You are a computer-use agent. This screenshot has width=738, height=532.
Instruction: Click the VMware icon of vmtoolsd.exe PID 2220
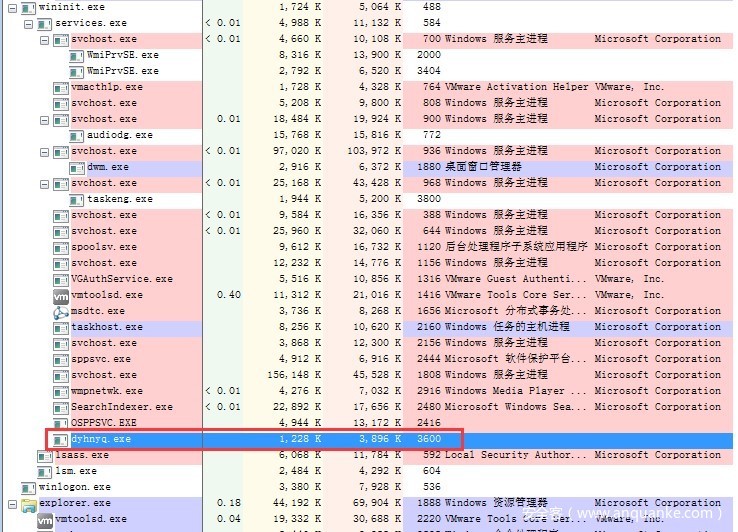pos(45,520)
